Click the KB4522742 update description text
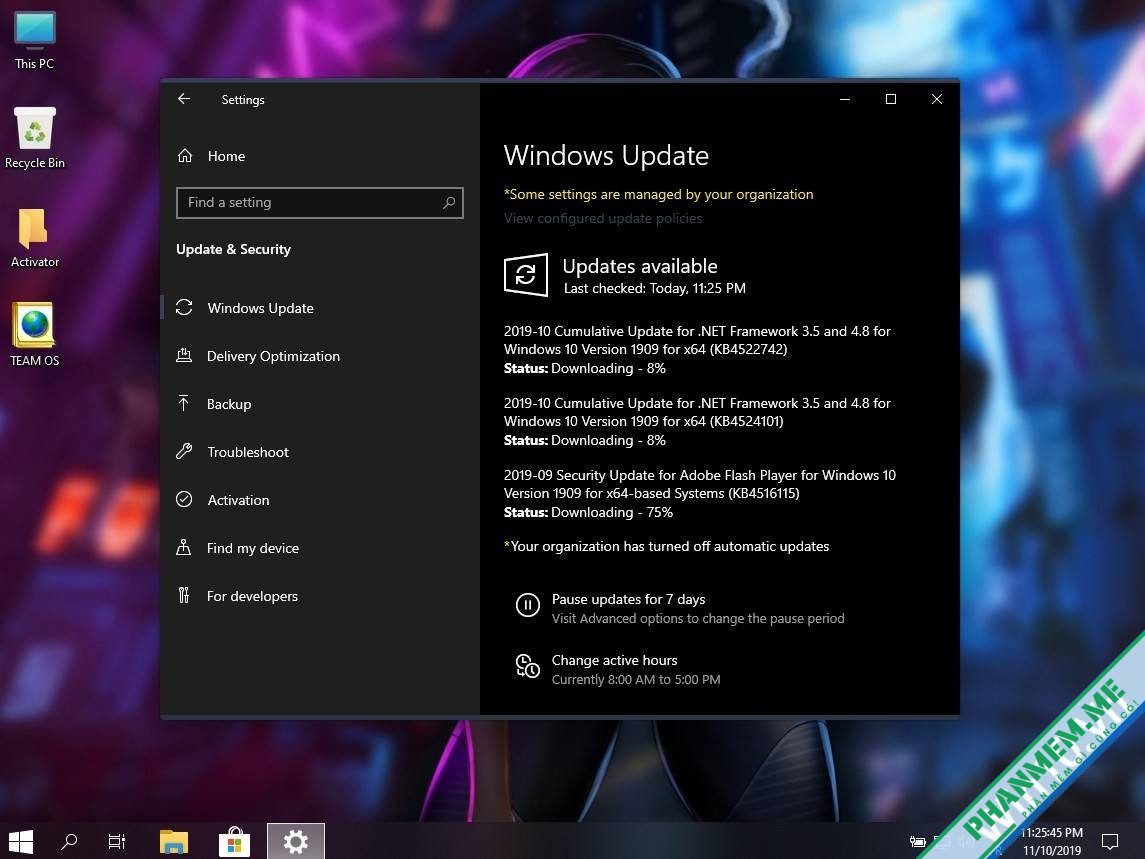The height and width of the screenshot is (859, 1145). 697,340
